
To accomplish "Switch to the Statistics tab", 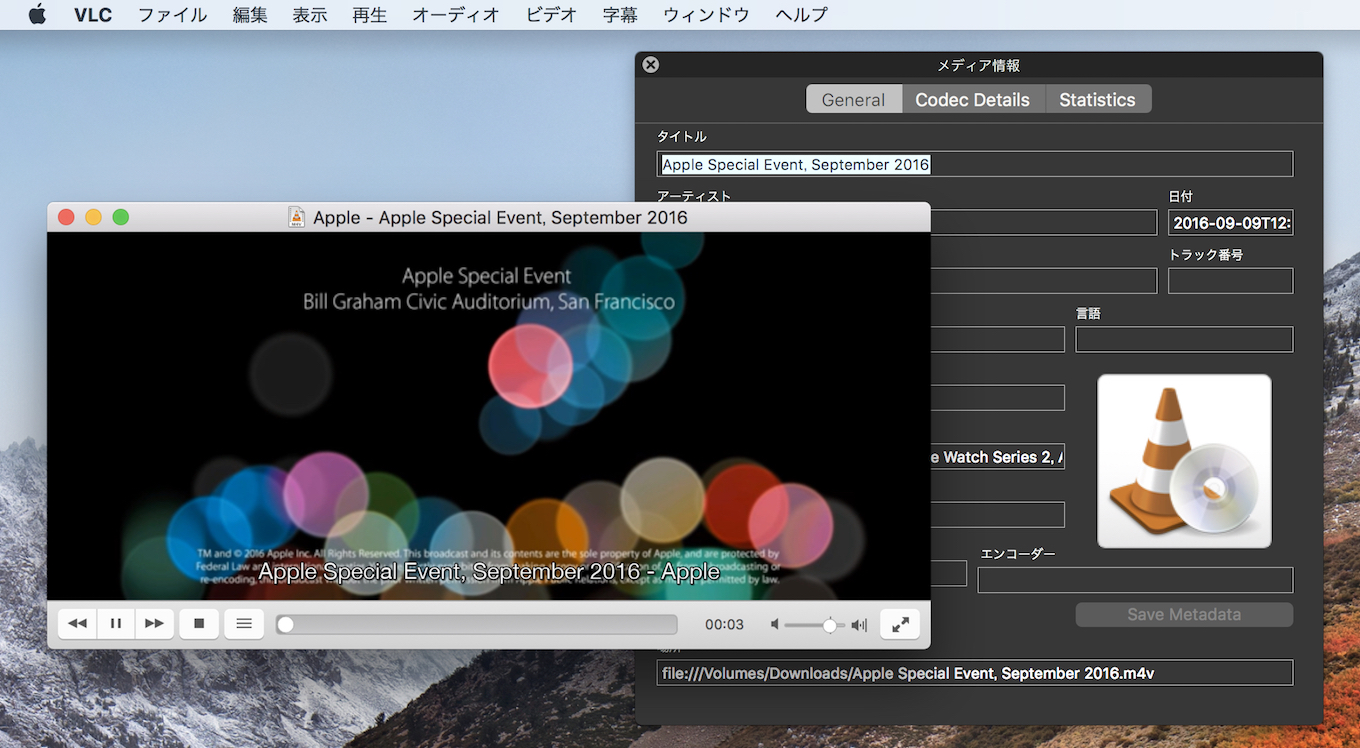I will tap(1097, 100).
